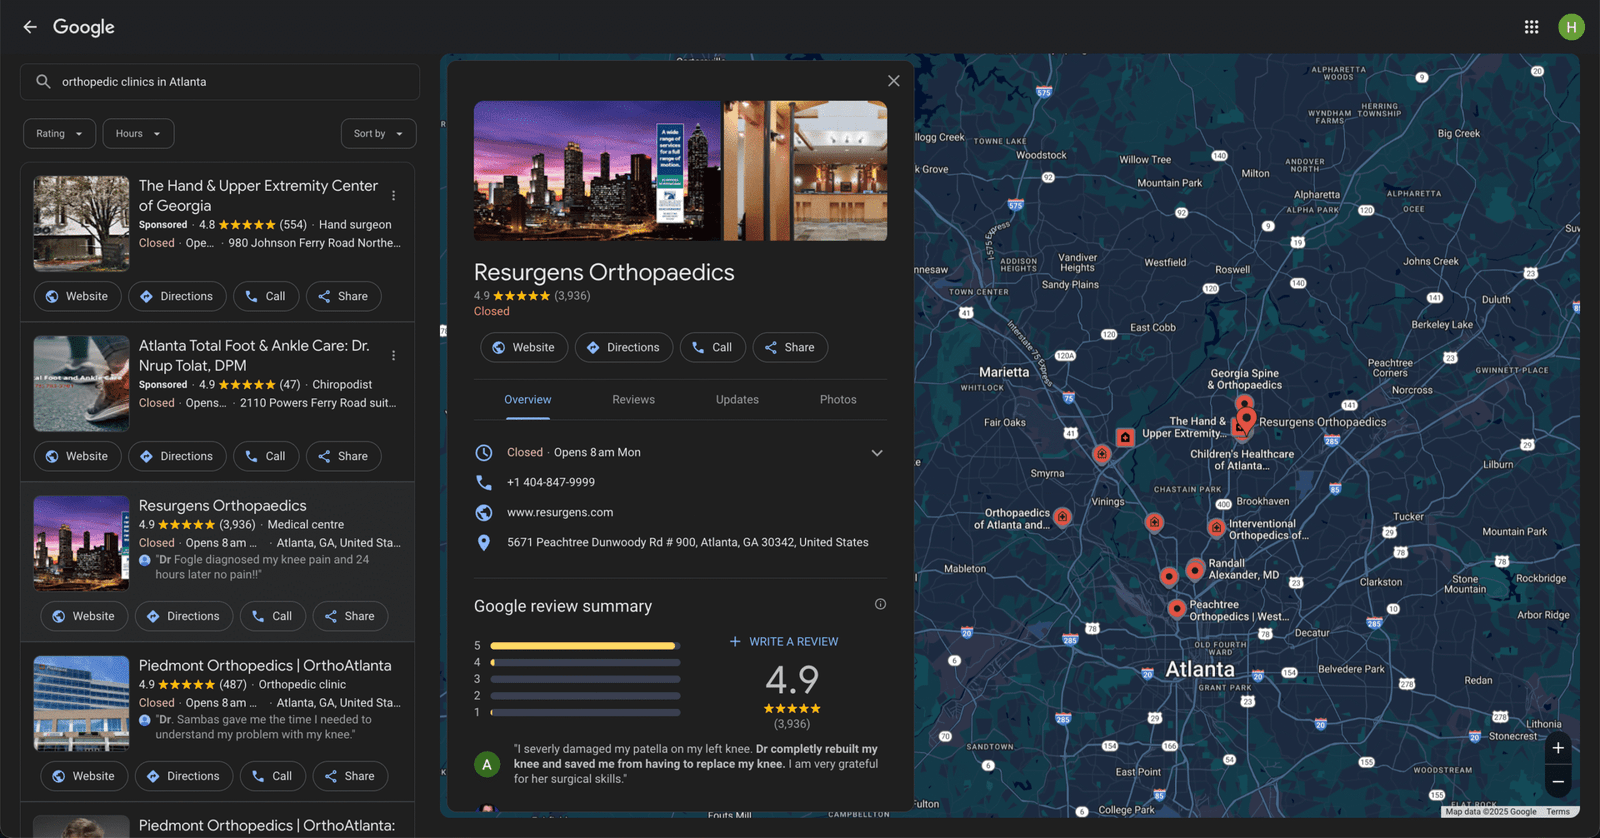
Task: Get Directions to Hand & Upper Extremity Center
Action: coord(177,296)
